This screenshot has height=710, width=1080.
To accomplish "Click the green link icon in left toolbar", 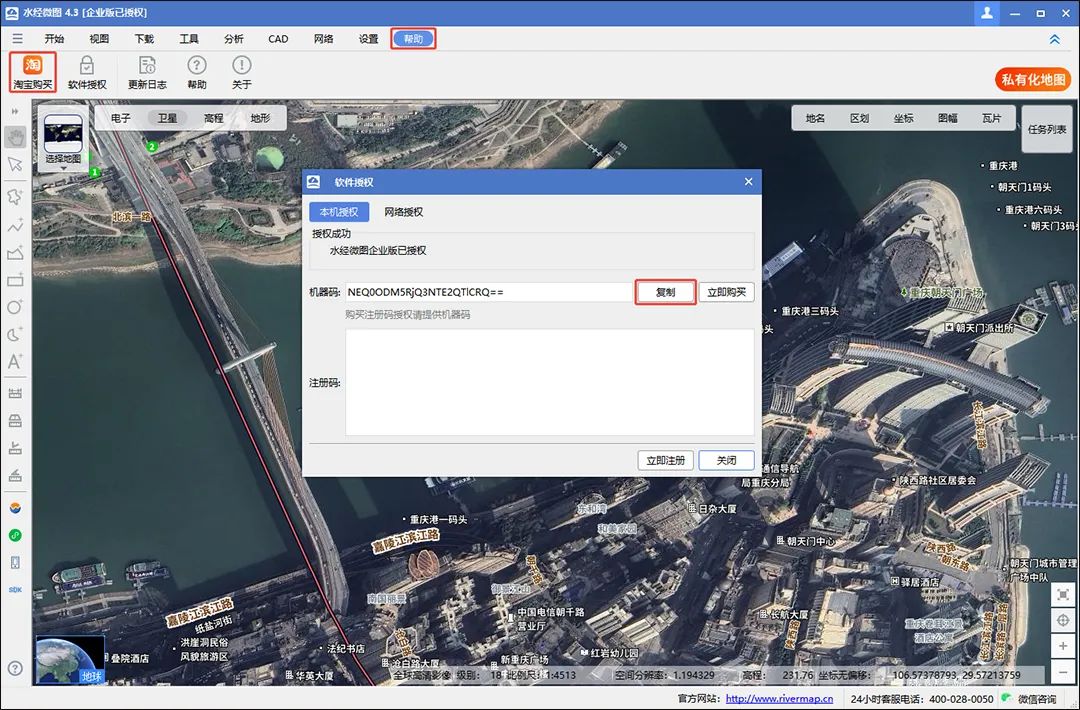I will pos(15,535).
